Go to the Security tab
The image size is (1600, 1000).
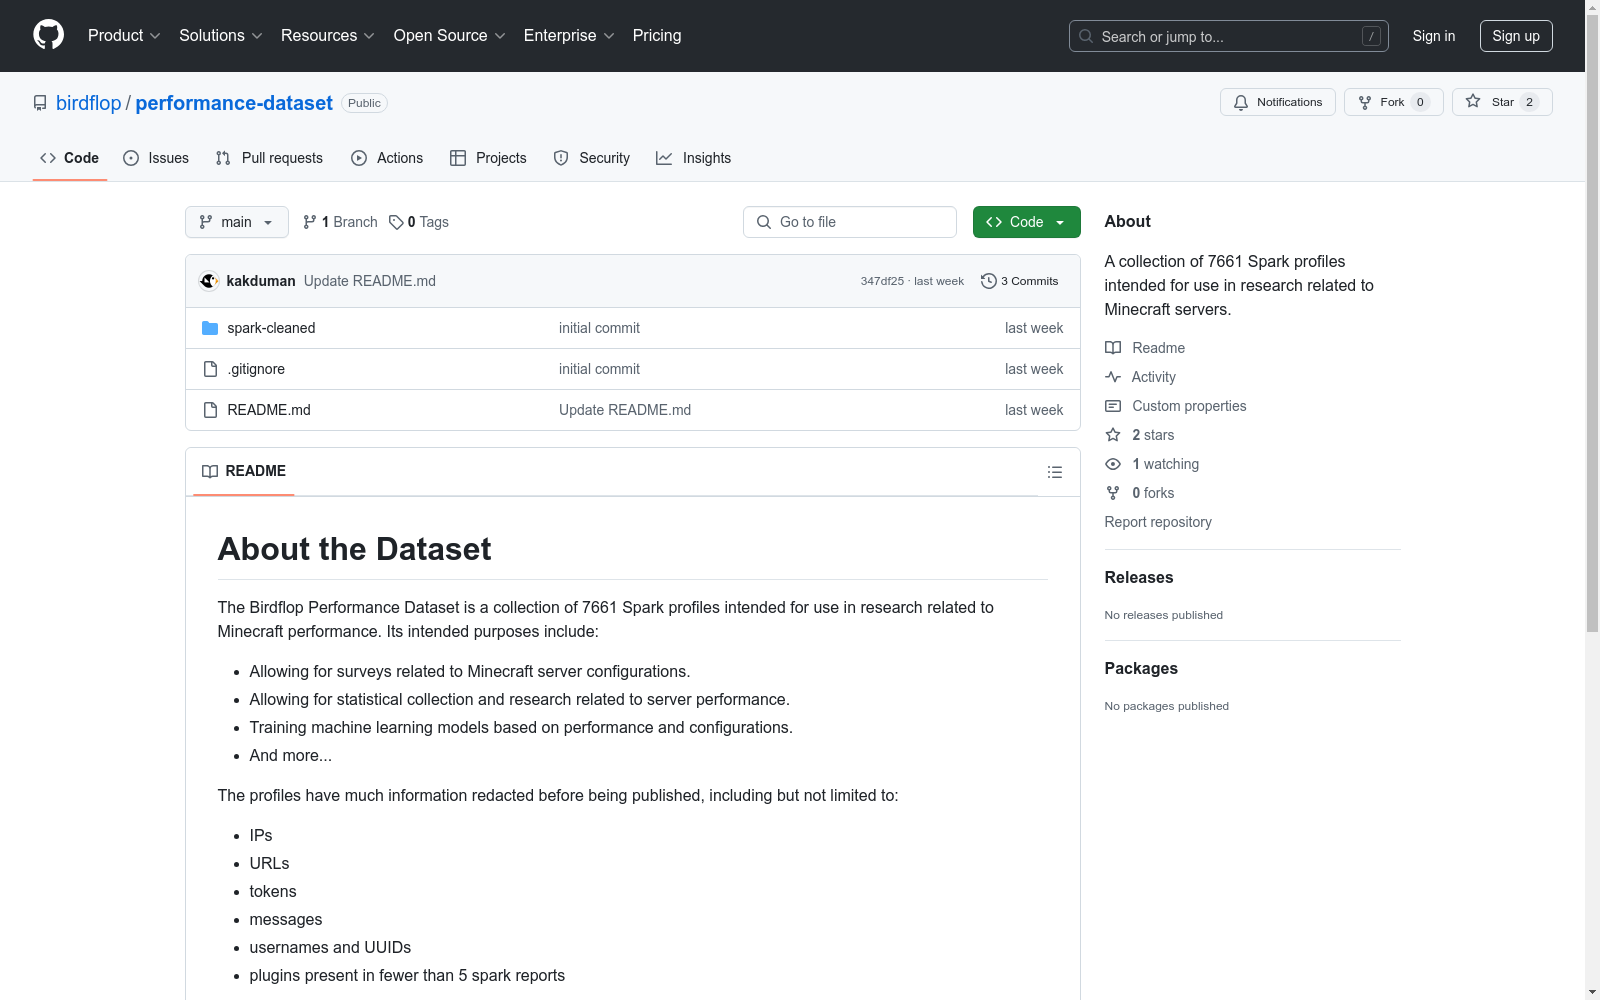(x=592, y=158)
